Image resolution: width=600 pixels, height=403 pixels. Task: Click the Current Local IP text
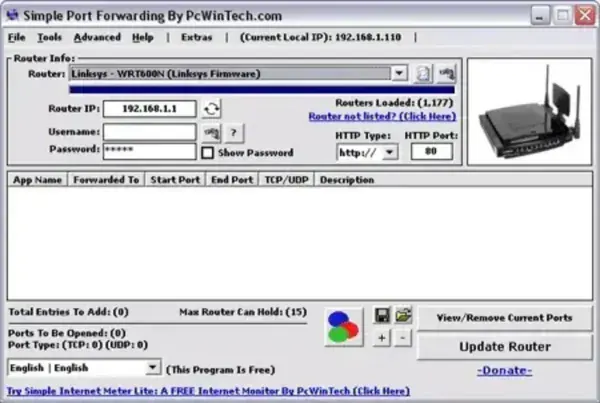pos(321,37)
